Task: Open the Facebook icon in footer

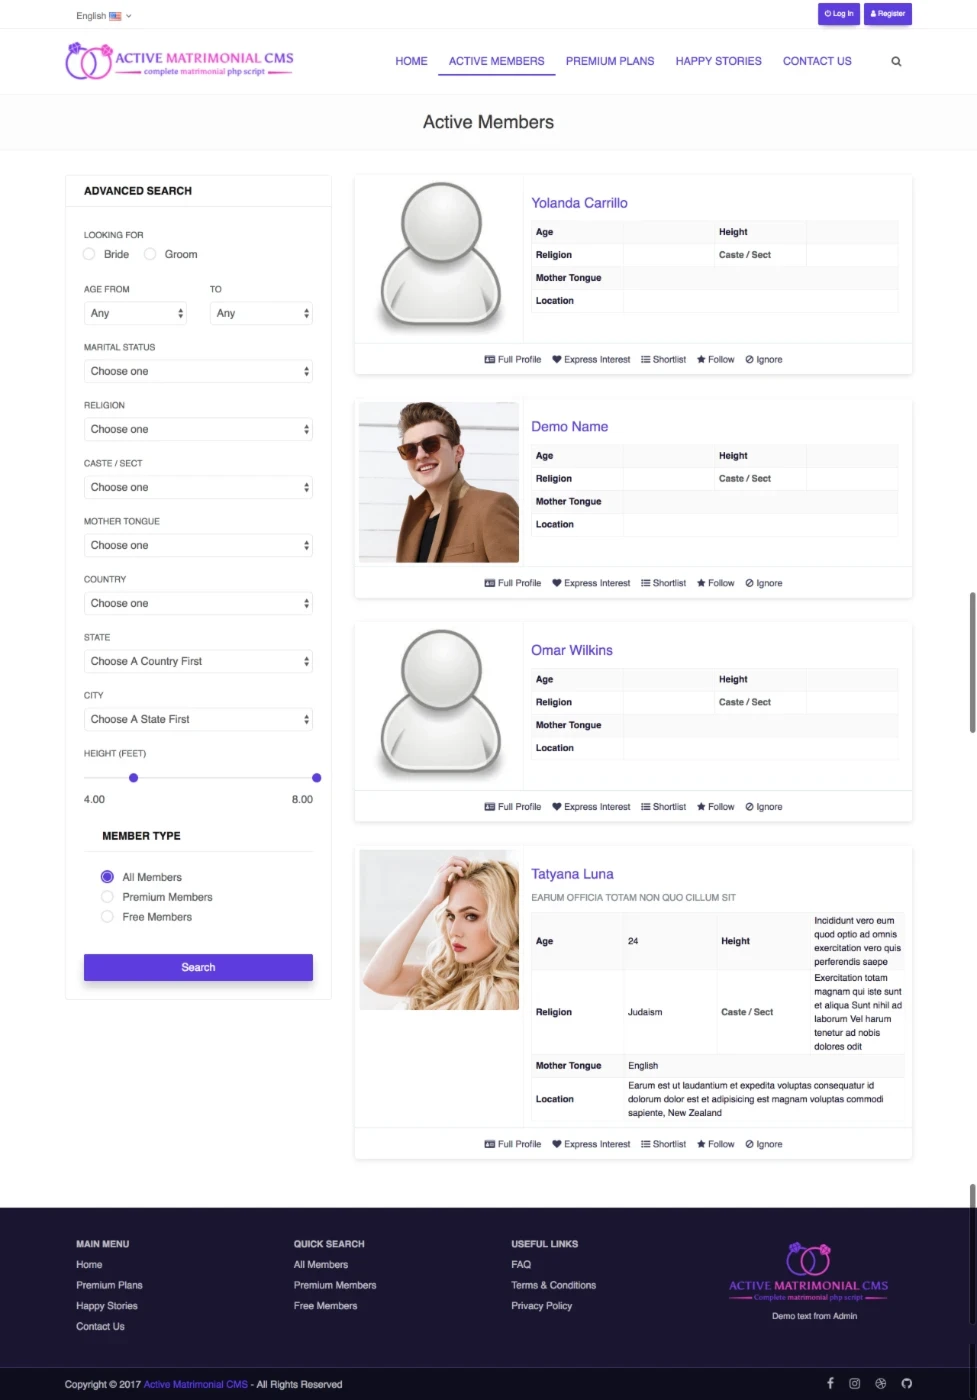Action: tap(830, 1383)
